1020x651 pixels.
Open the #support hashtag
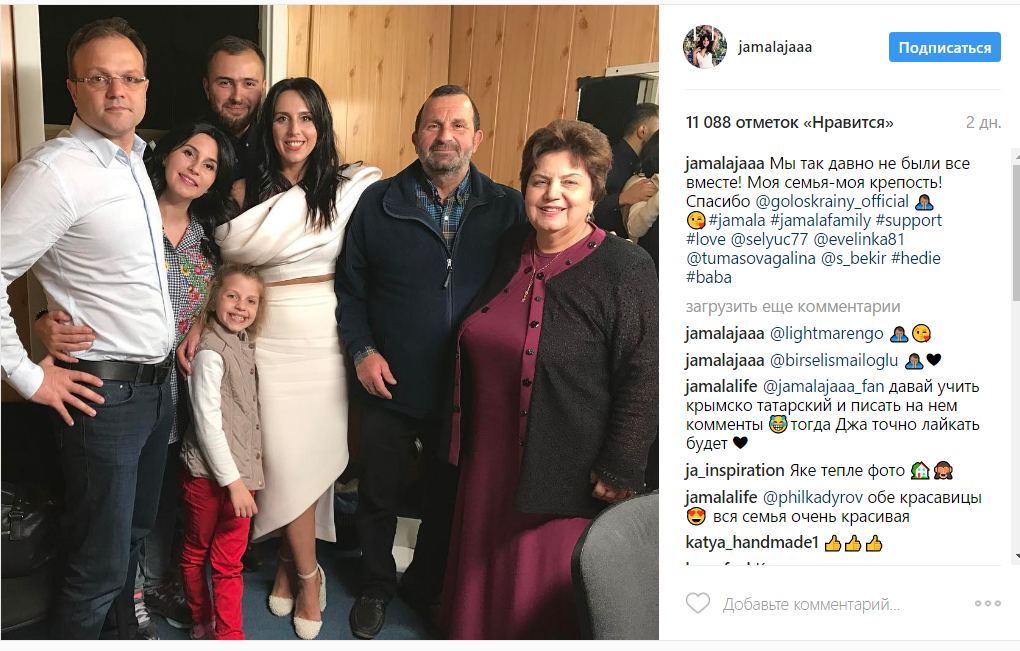(x=909, y=220)
